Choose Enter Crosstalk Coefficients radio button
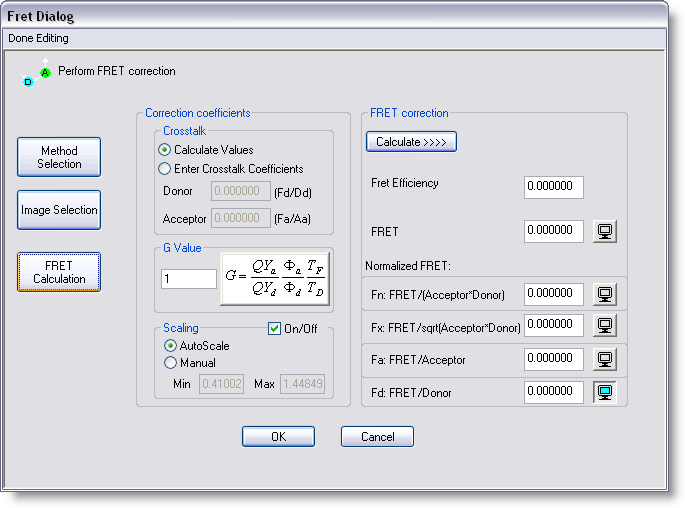 tap(165, 169)
